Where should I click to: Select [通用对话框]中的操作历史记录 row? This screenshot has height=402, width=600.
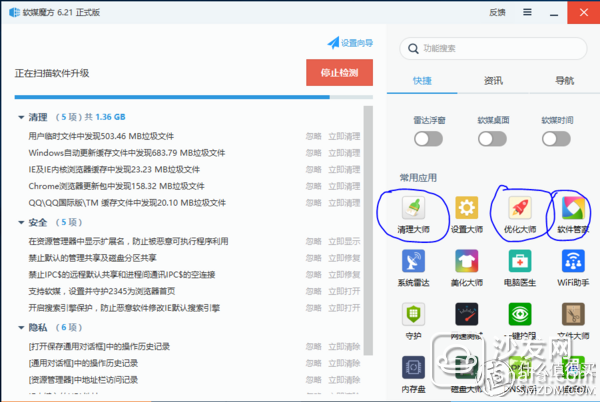pyautogui.click(x=83, y=363)
